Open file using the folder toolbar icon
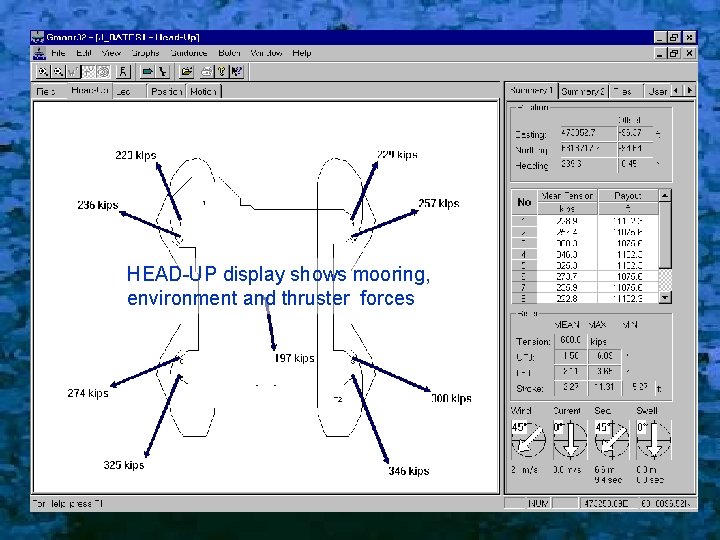 (186, 72)
